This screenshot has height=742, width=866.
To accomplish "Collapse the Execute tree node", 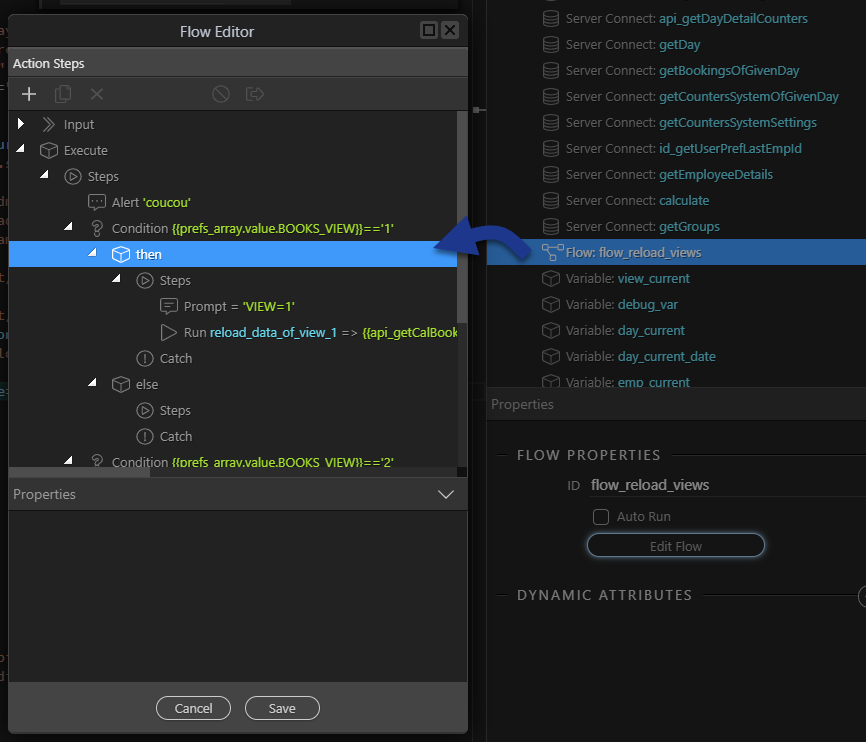I will (21, 150).
